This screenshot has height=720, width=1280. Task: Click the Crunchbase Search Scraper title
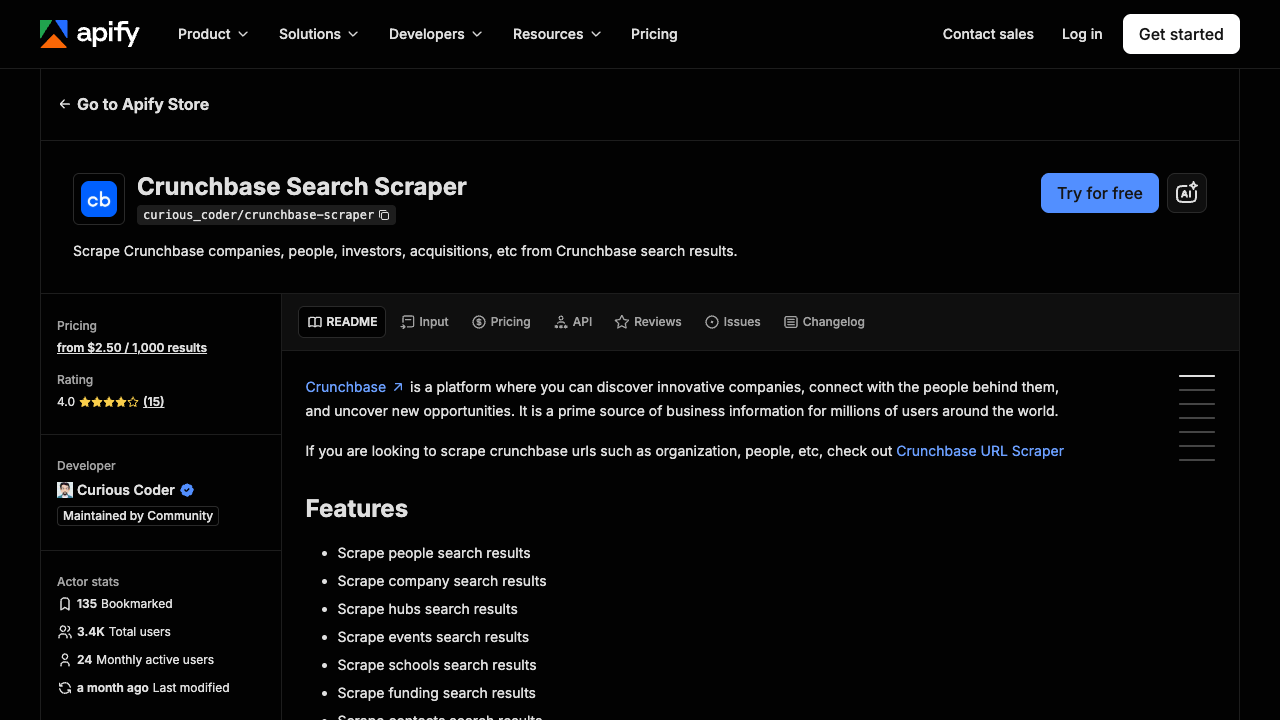coord(302,187)
